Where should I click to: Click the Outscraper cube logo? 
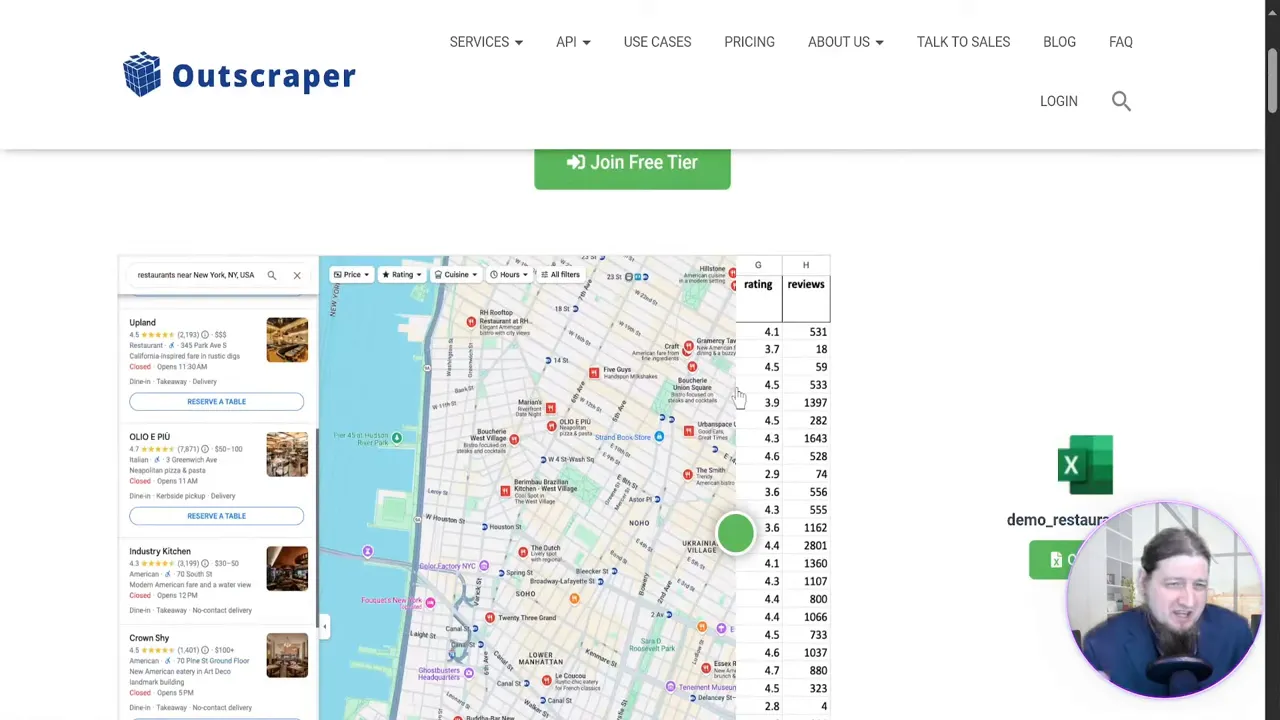coord(142,74)
